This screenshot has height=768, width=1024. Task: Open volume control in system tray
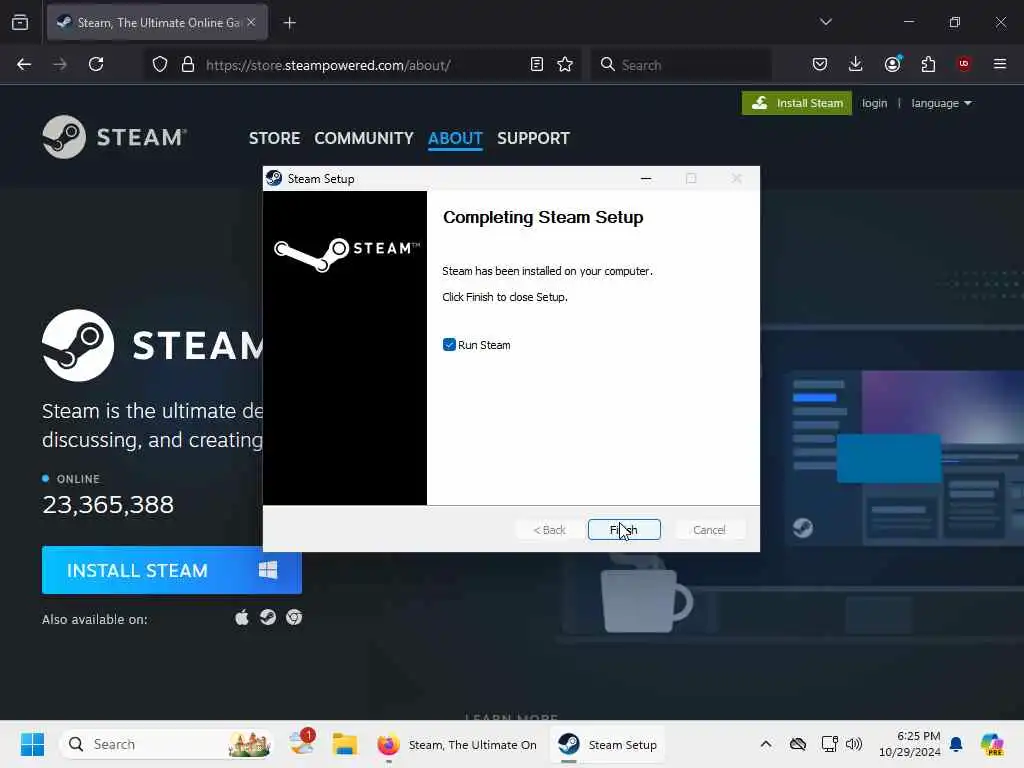[854, 744]
